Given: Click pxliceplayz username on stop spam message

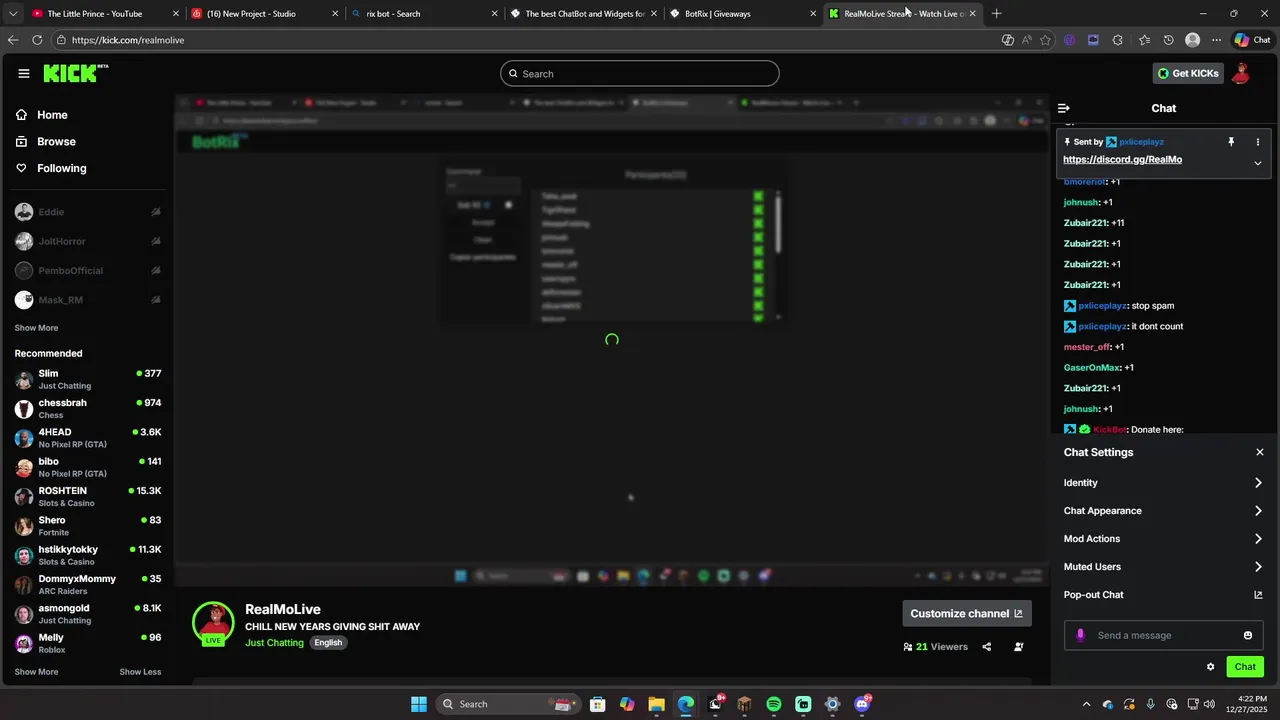Looking at the screenshot, I should (1103, 306).
